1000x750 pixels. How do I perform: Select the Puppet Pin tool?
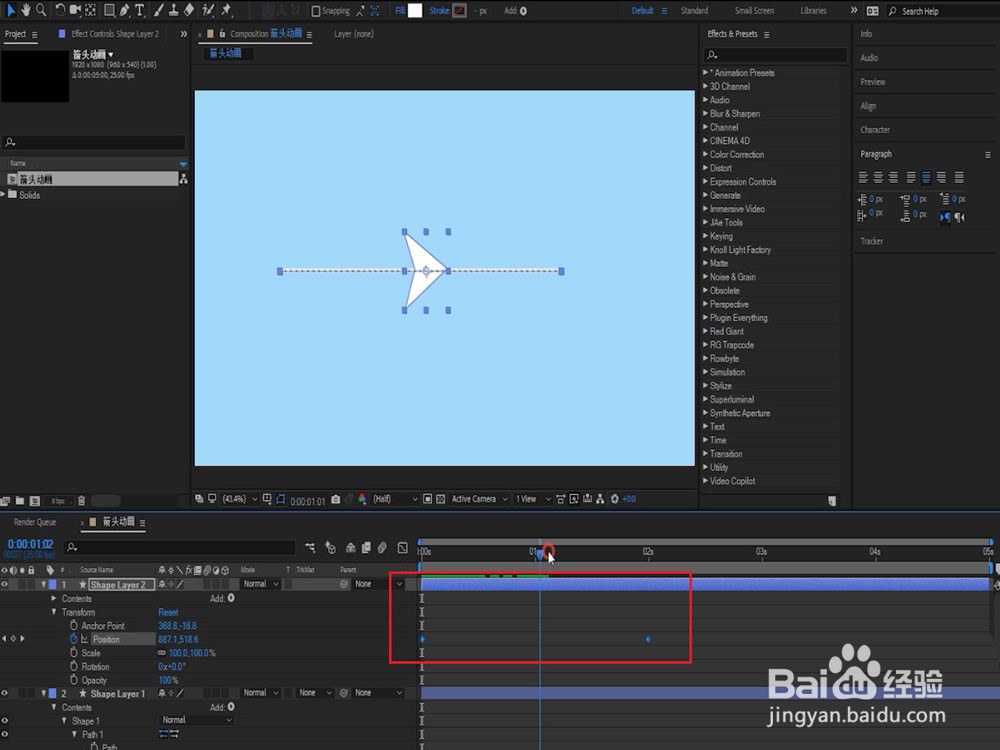coord(226,10)
